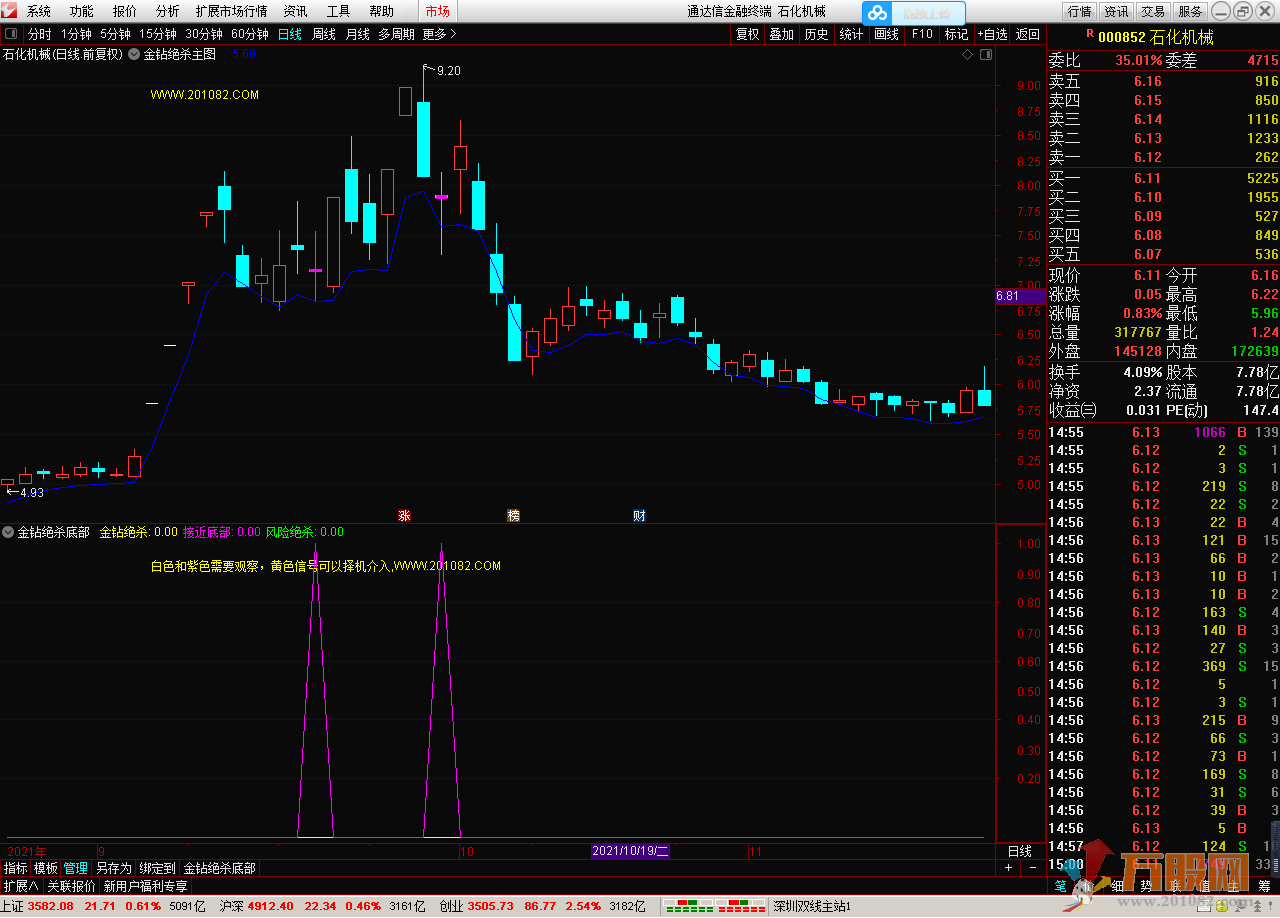The height and width of the screenshot is (918, 1280).
Task: Click the 财 marker under the chart
Action: (639, 516)
